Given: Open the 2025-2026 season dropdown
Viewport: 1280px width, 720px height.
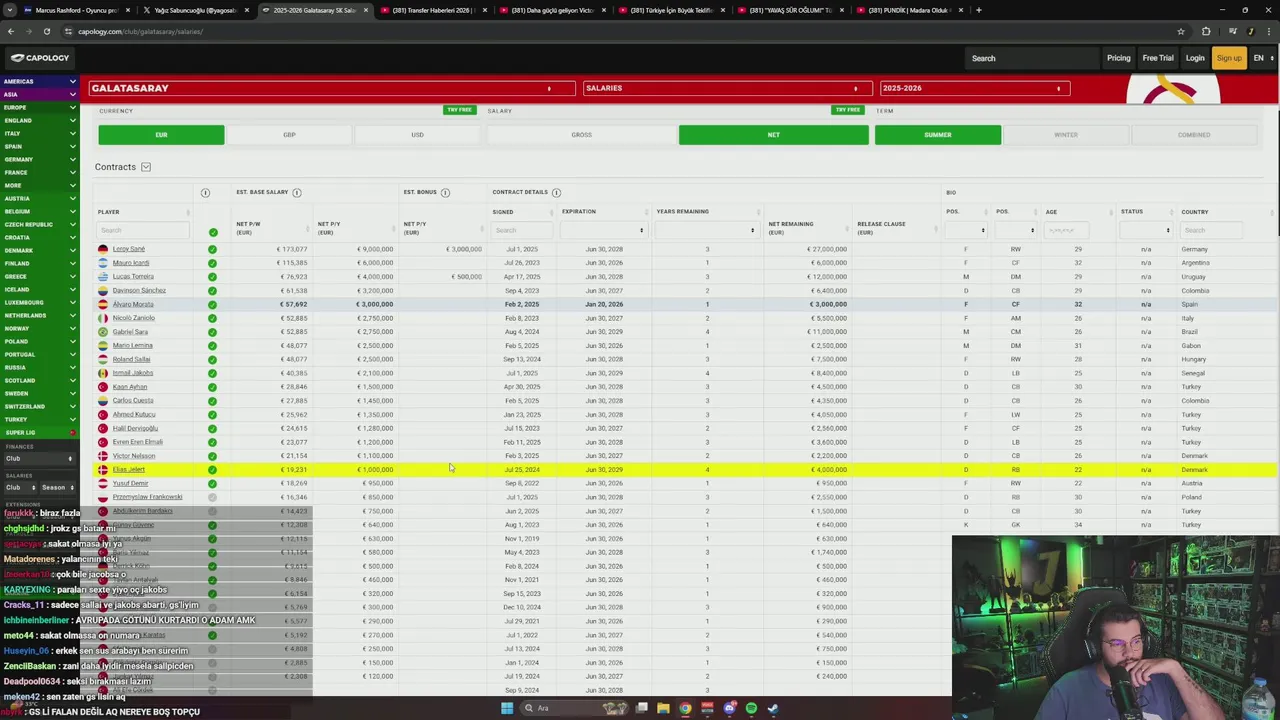Looking at the screenshot, I should click(x=974, y=88).
